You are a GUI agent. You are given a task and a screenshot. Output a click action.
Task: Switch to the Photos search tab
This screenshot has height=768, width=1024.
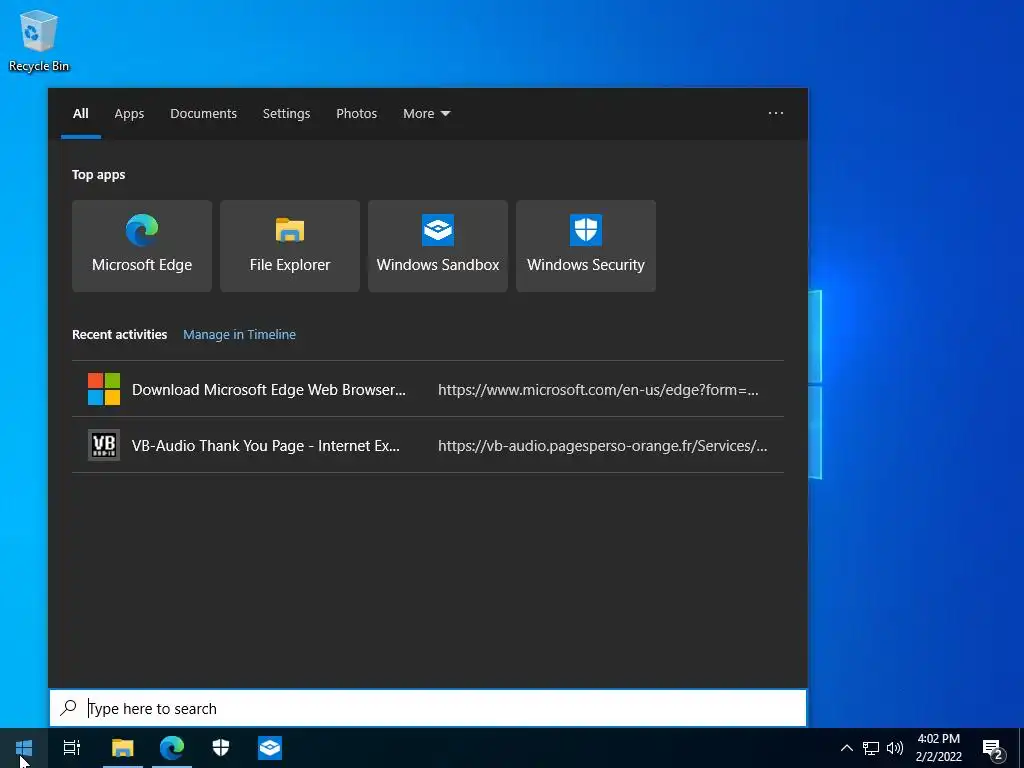[357, 114]
